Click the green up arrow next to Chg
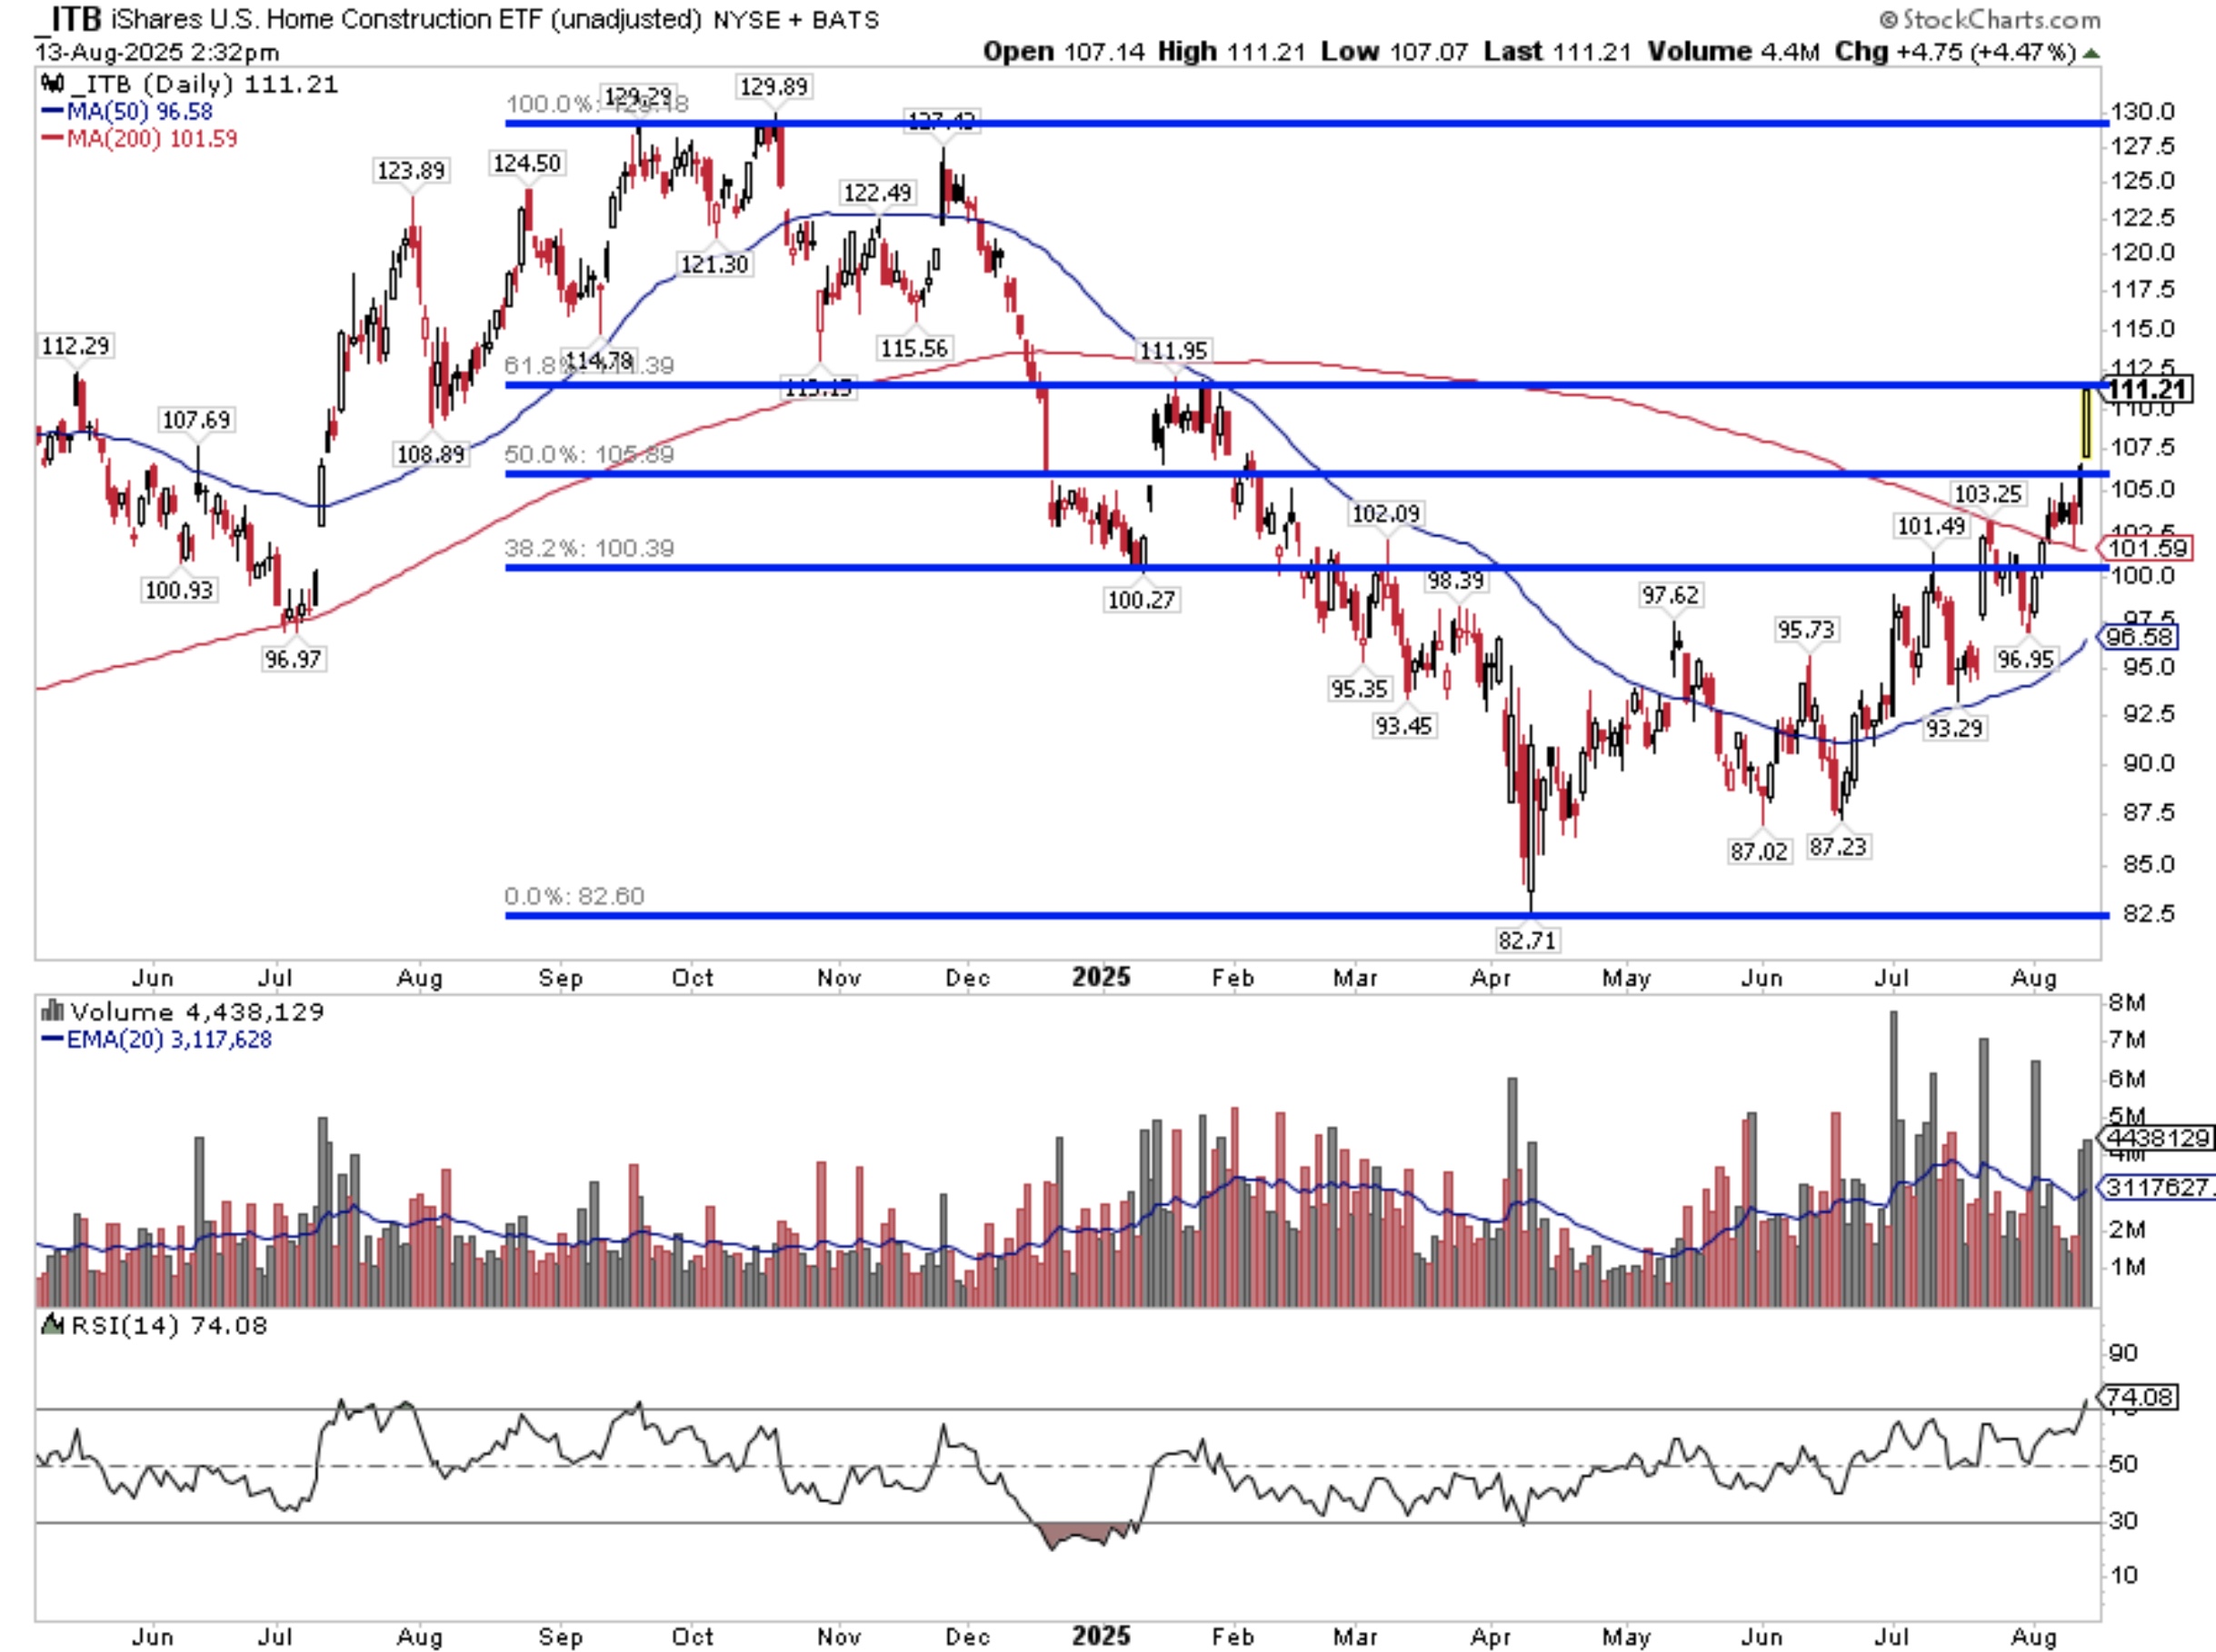The width and height of the screenshot is (2216, 1652). [2091, 52]
